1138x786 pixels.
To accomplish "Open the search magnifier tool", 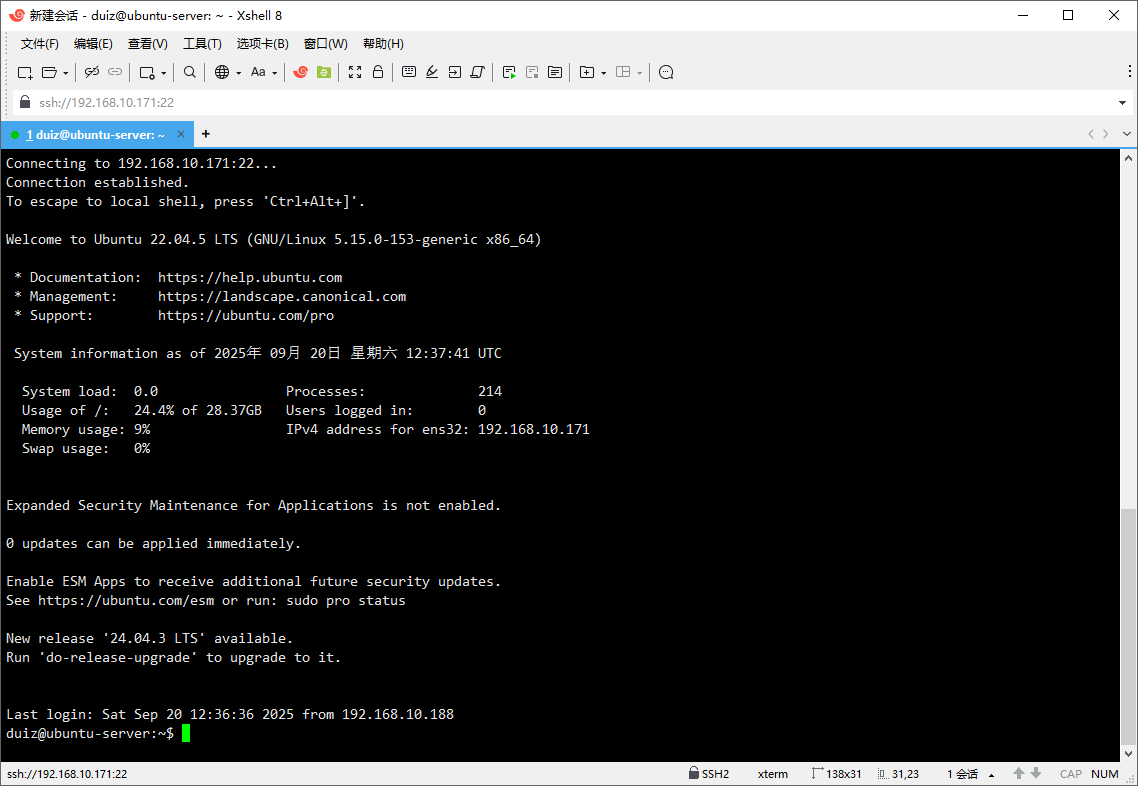I will [190, 72].
